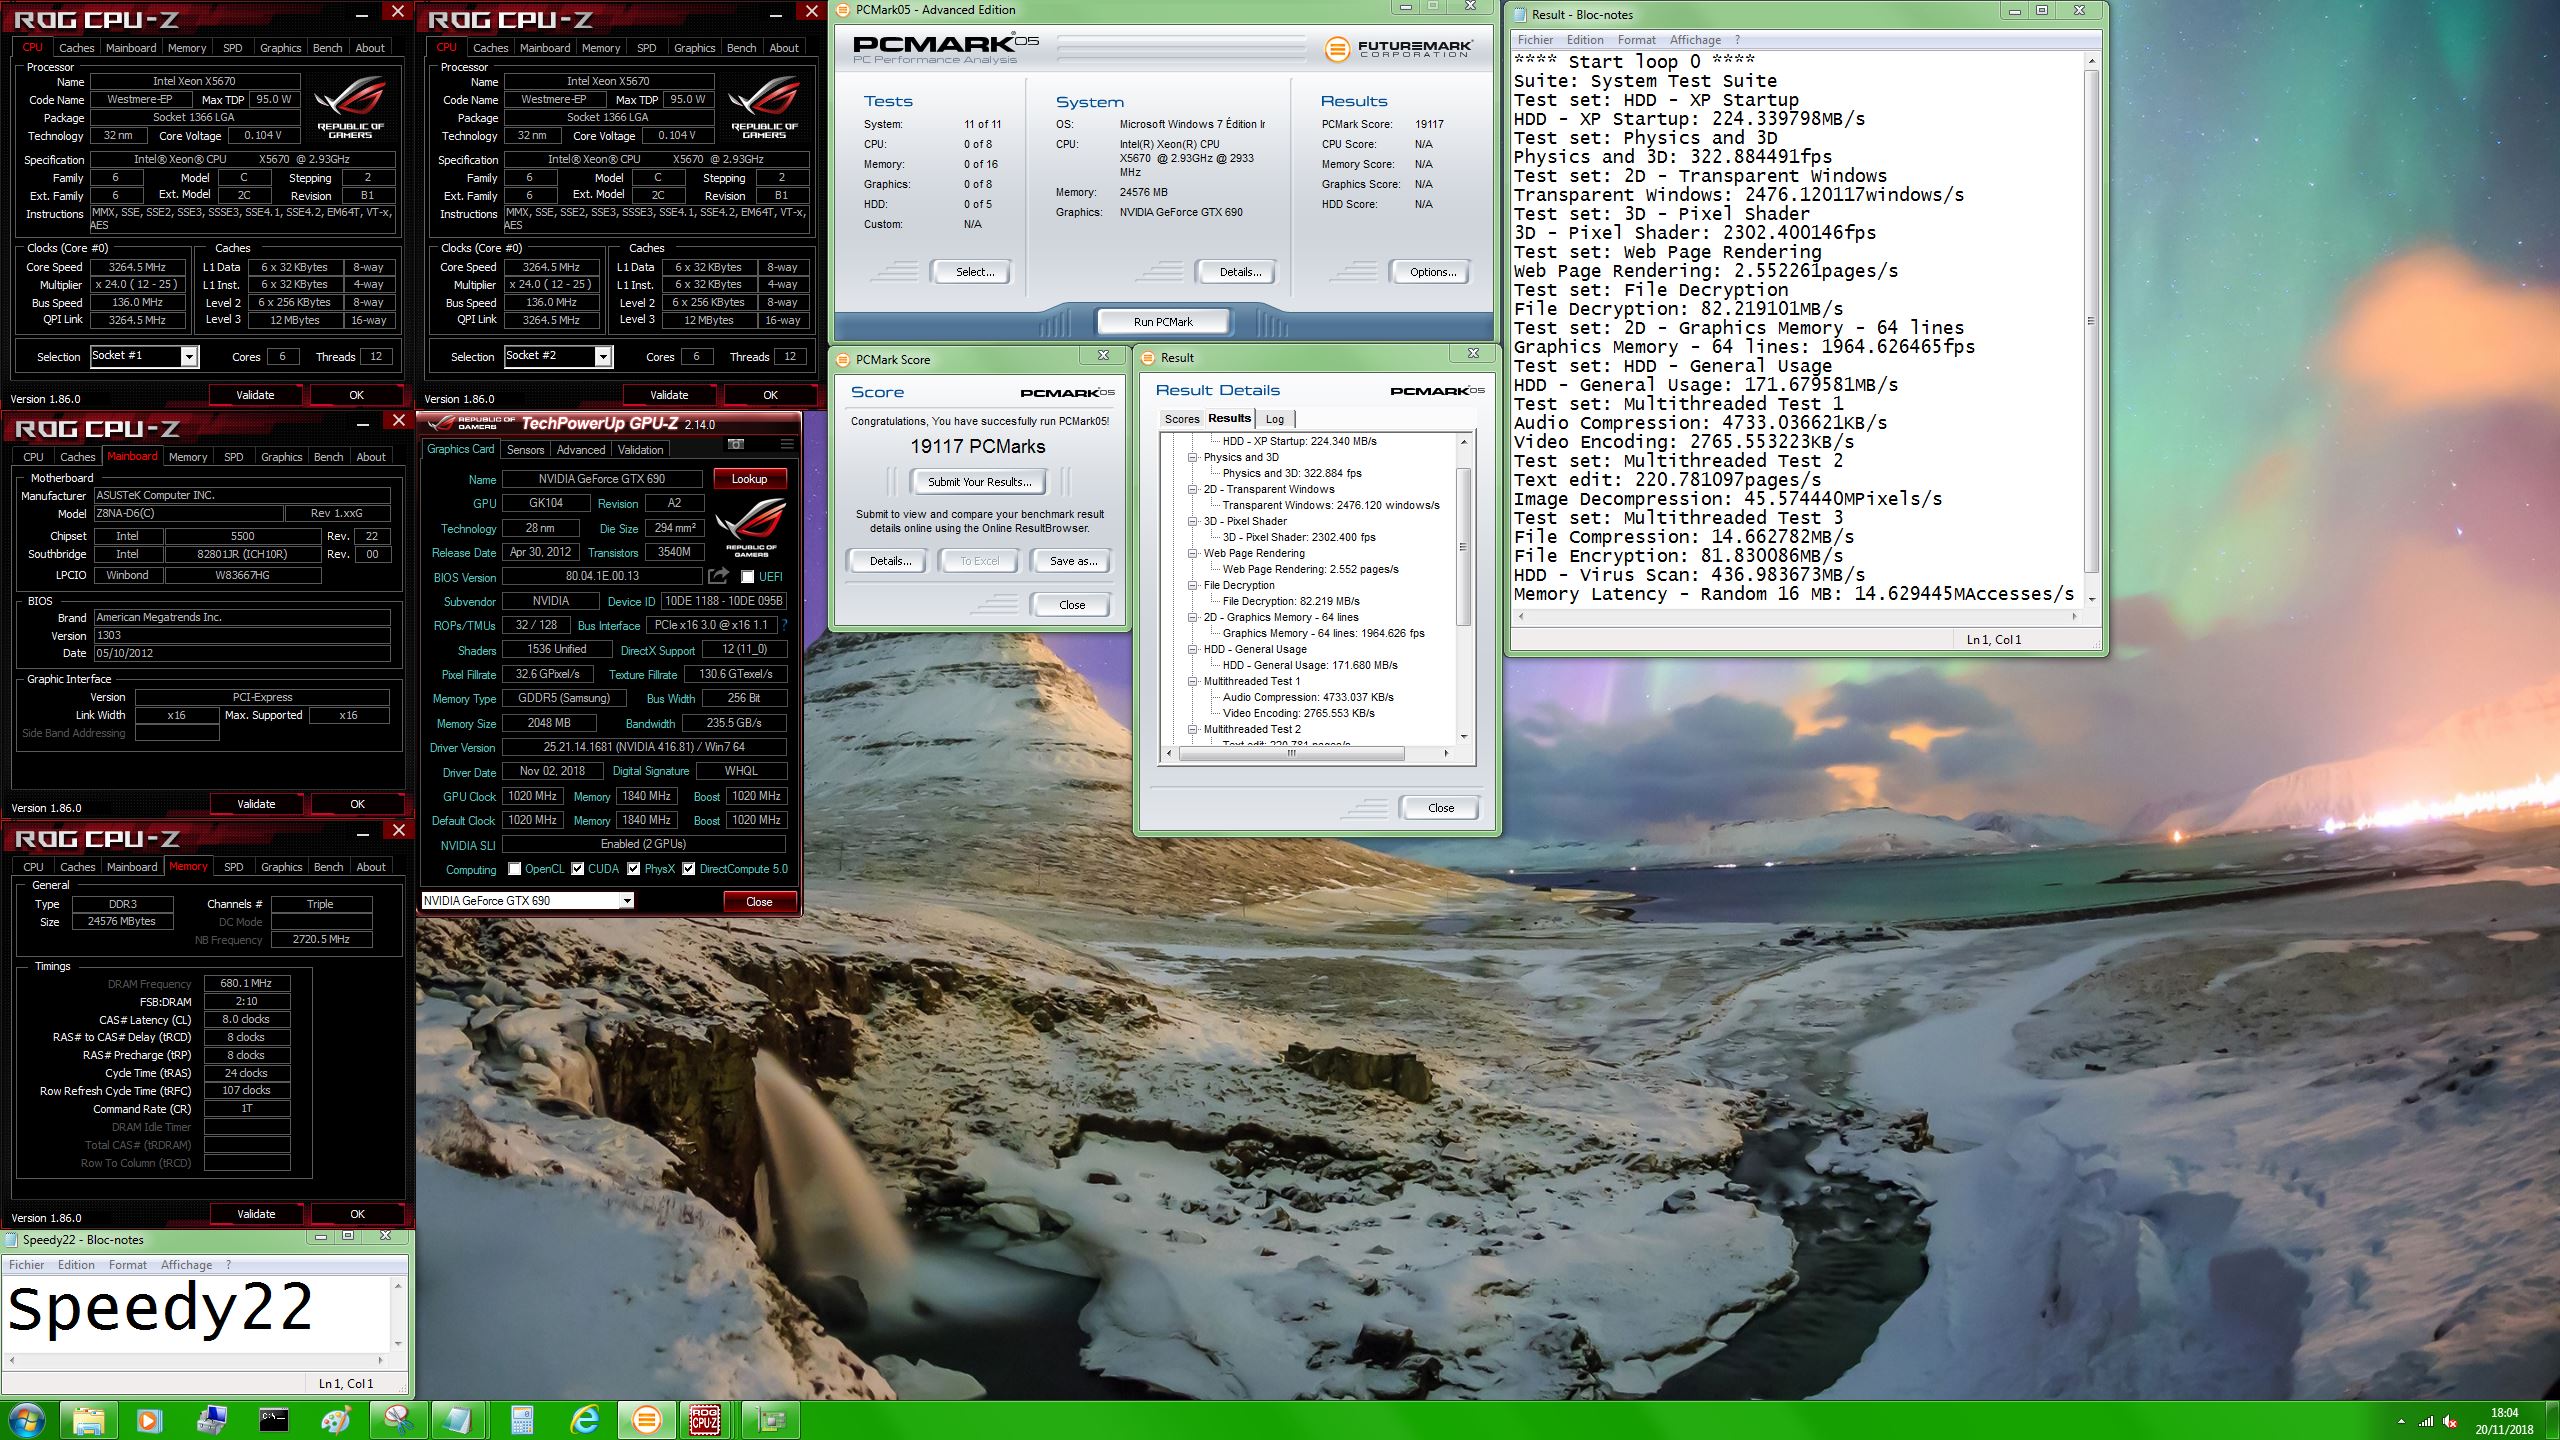Collapse the 2D - Transparent Windows node
The image size is (2560, 1440).
point(1192,489)
